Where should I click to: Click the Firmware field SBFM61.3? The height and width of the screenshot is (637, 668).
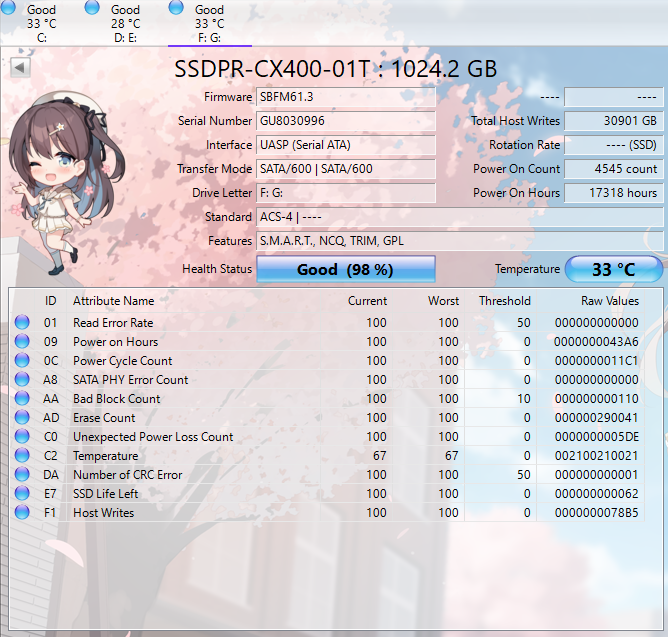point(346,97)
